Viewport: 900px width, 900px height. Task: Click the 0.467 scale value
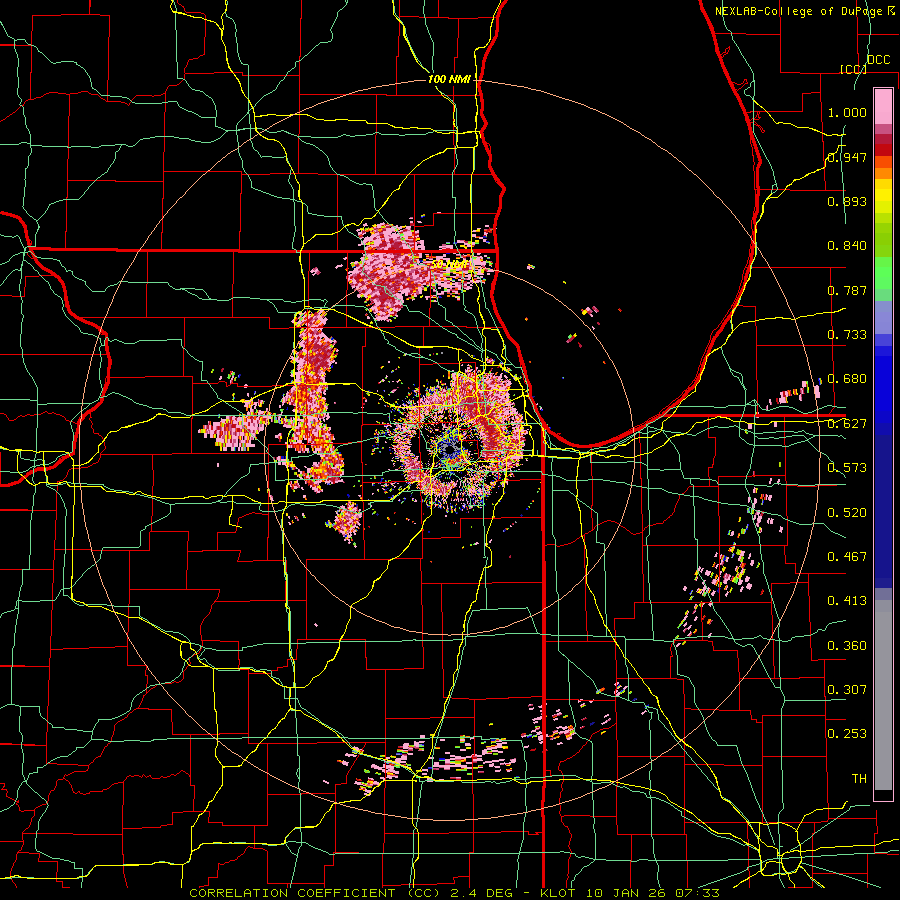[847, 557]
